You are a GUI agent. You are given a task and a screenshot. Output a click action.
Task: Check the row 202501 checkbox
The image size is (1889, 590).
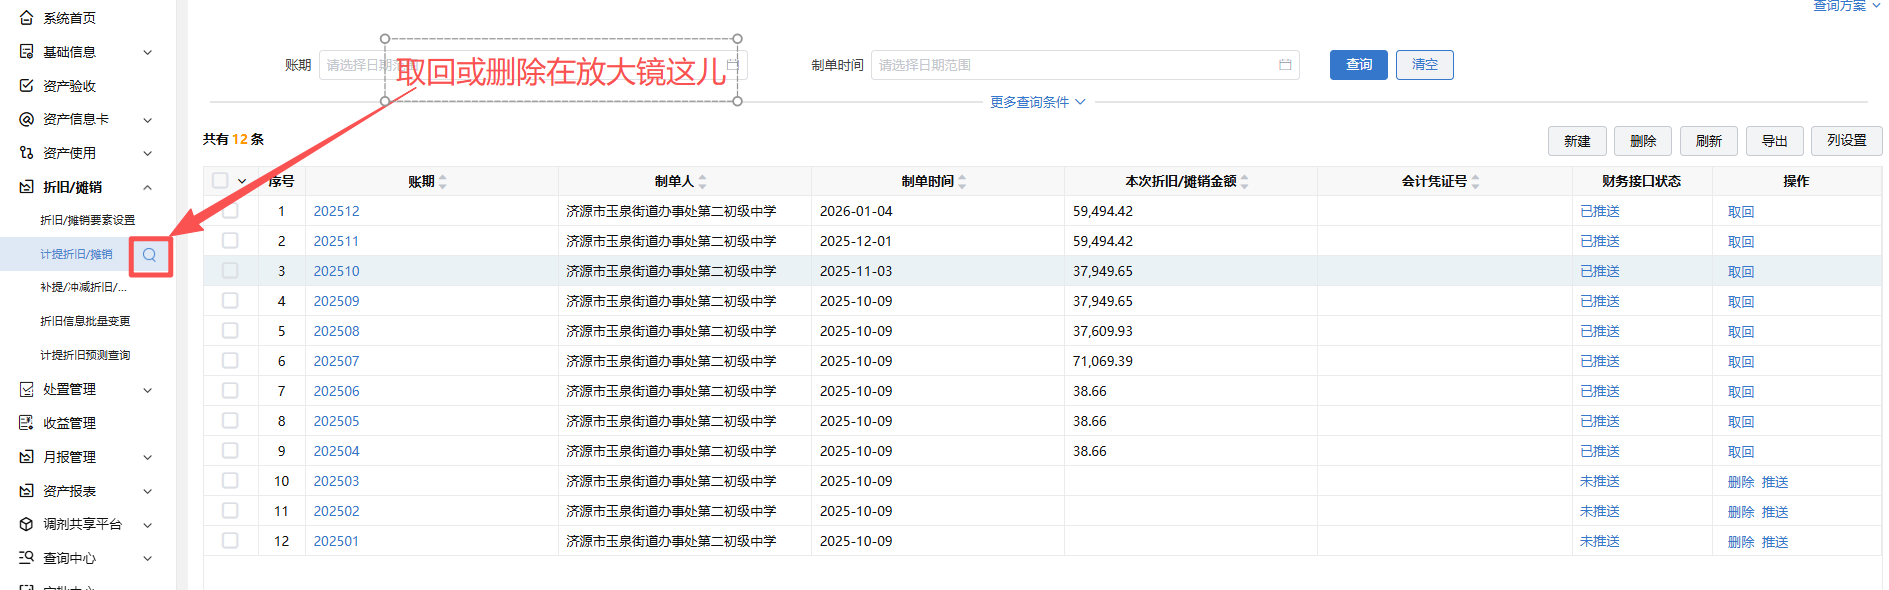tap(230, 541)
